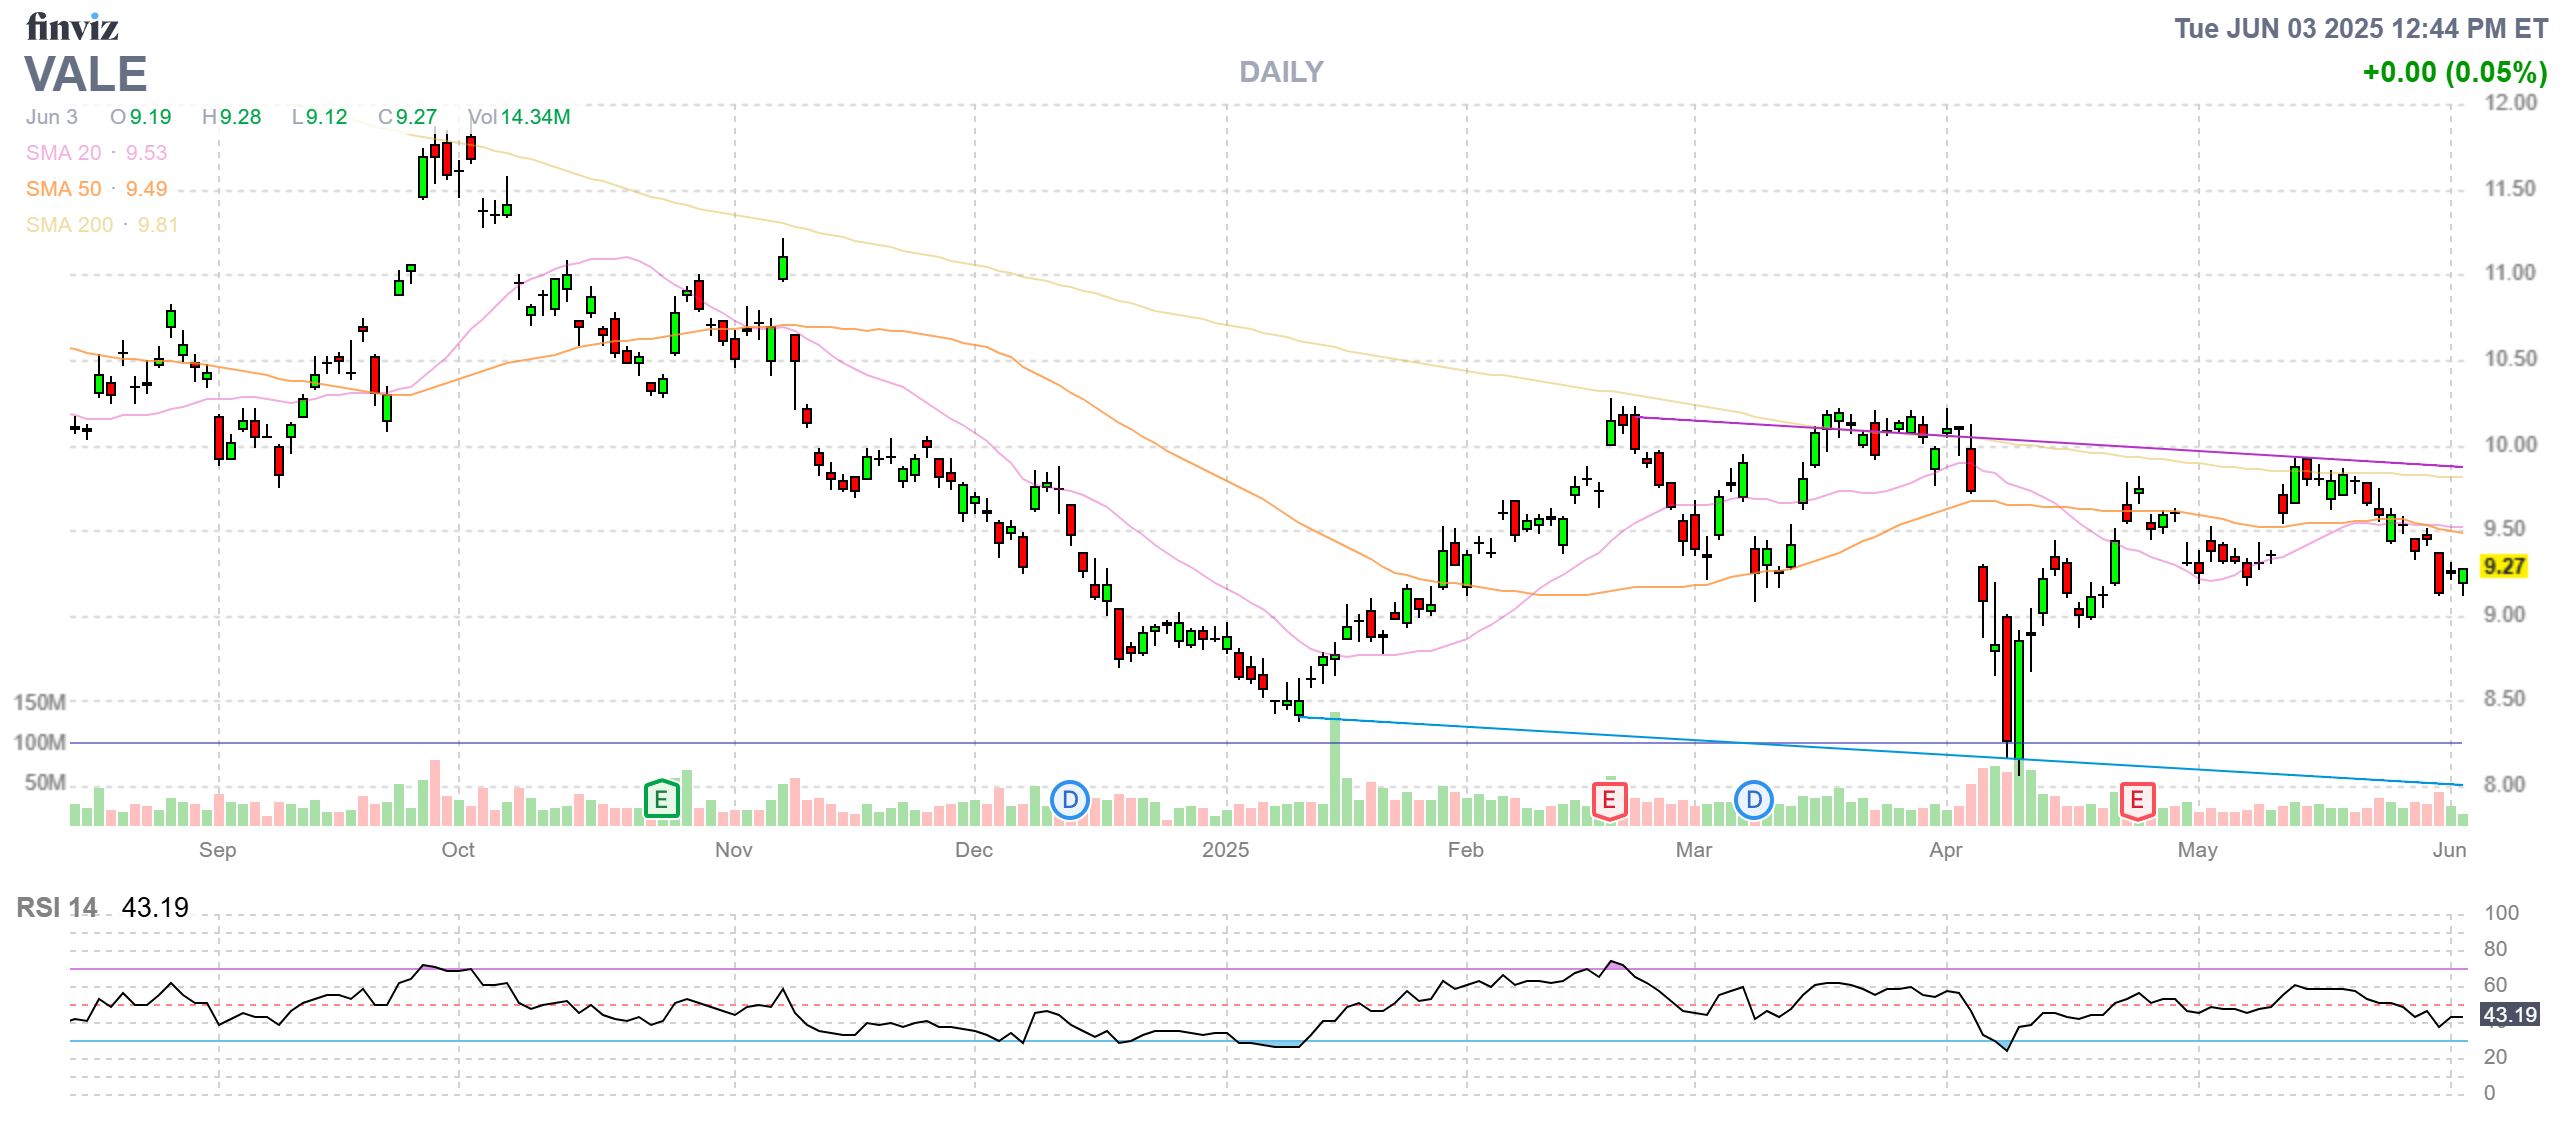Click the DAILY timeframe label

(x=1280, y=72)
